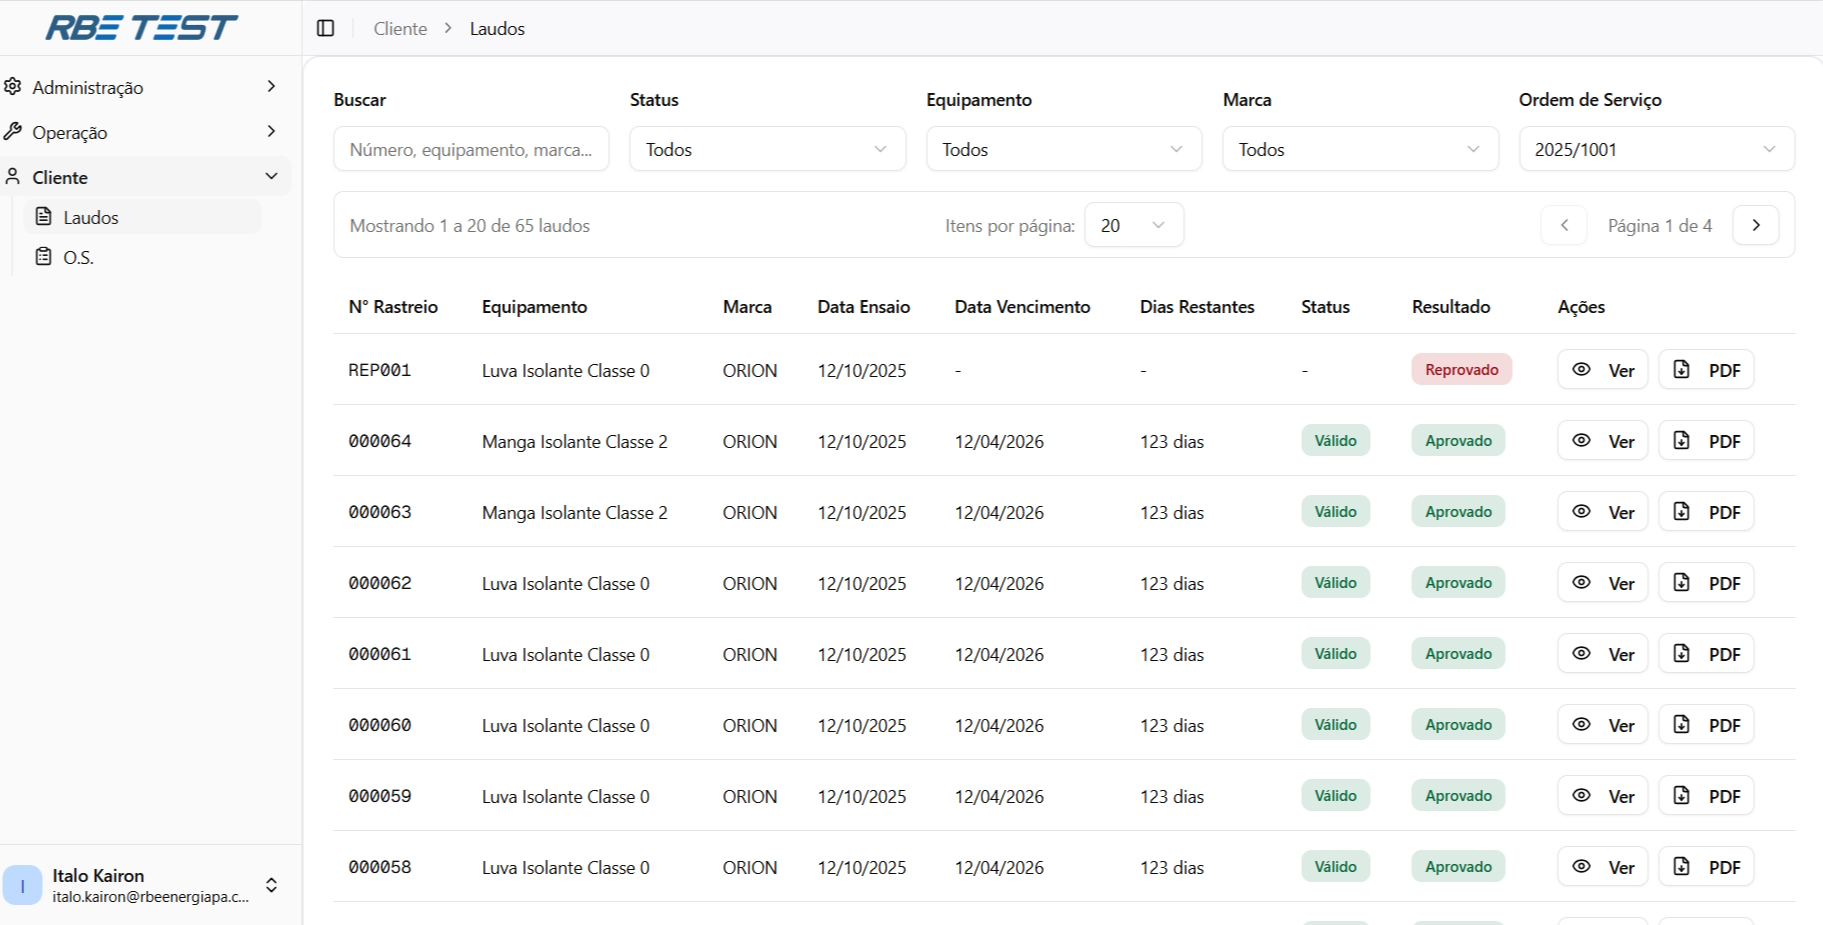
Task: Open the Status filter dropdown
Action: (767, 149)
